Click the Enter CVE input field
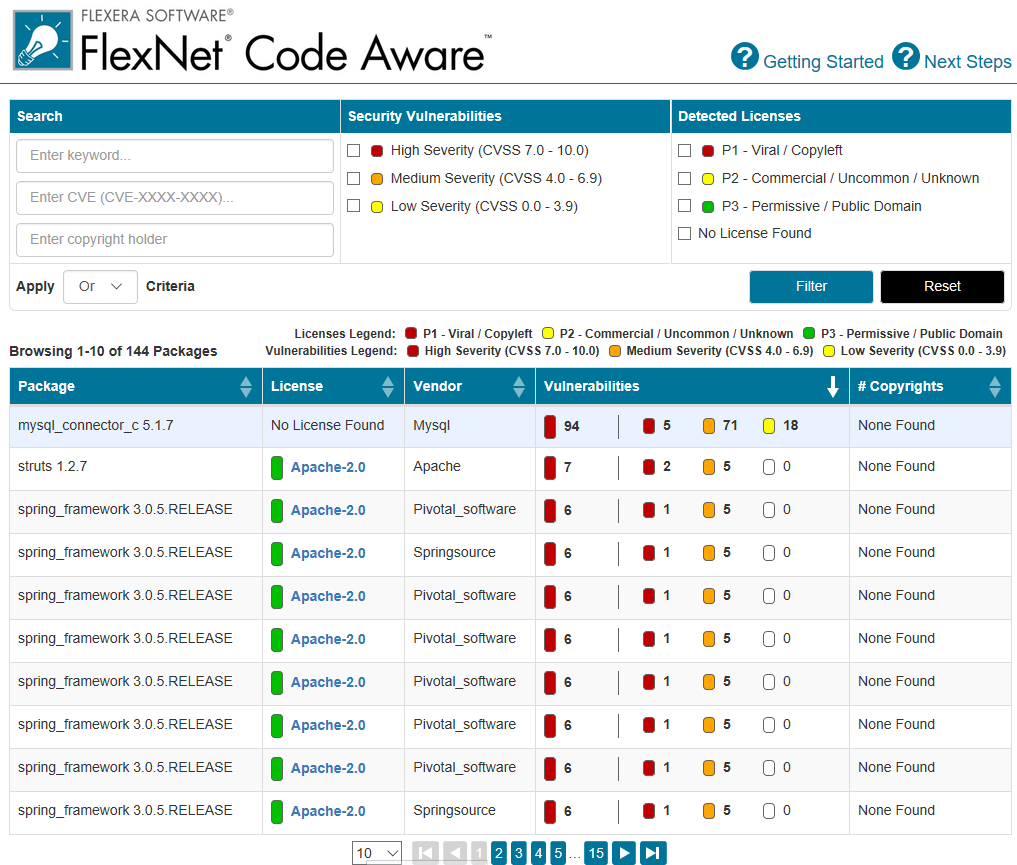Viewport: 1017px width, 865px height. tap(175, 198)
